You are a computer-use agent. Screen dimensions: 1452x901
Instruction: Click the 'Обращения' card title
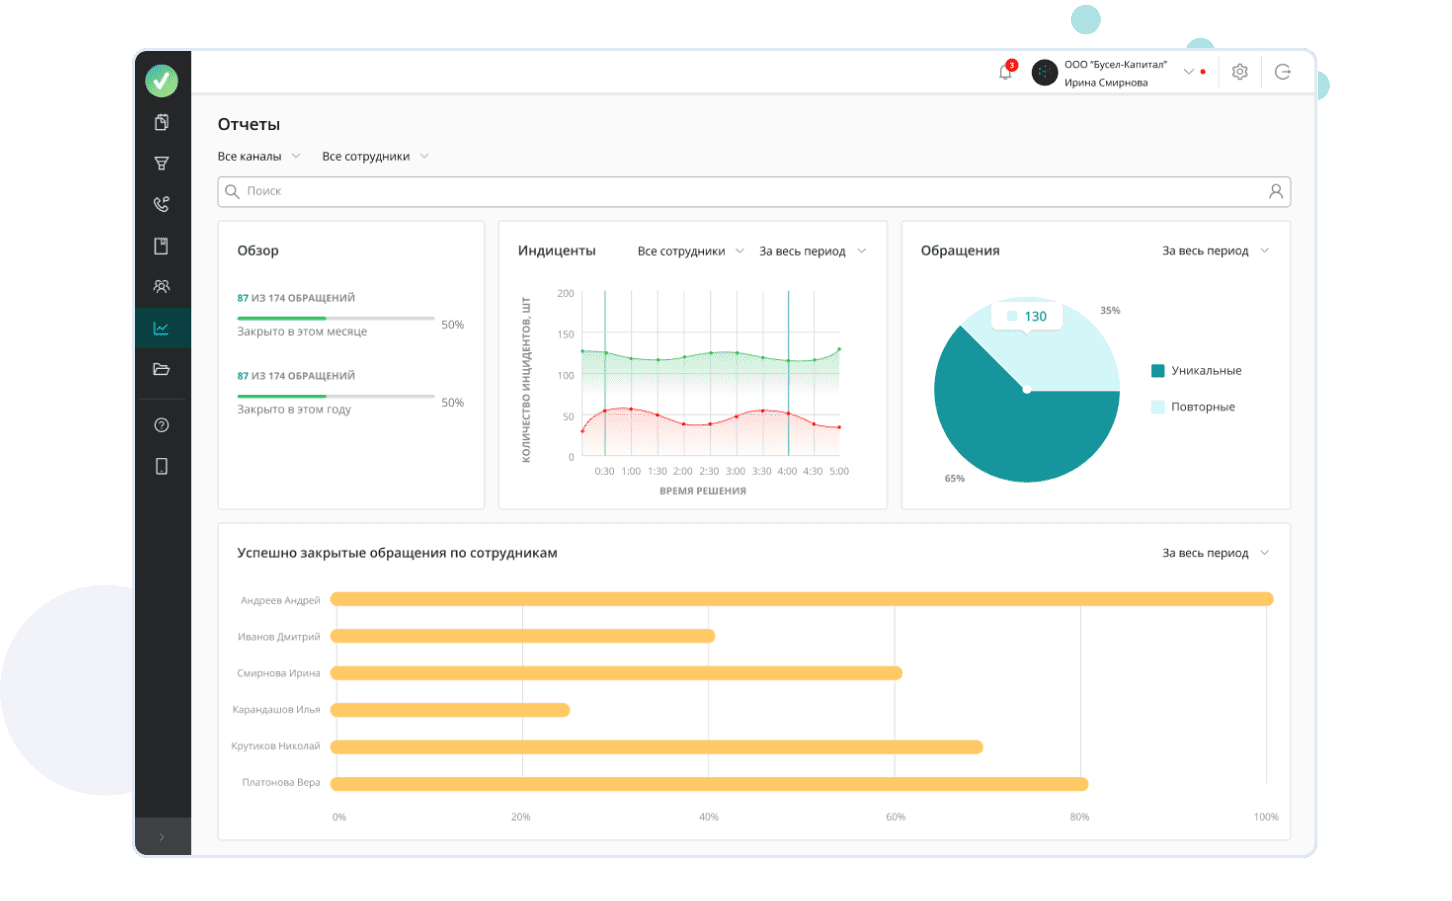960,251
